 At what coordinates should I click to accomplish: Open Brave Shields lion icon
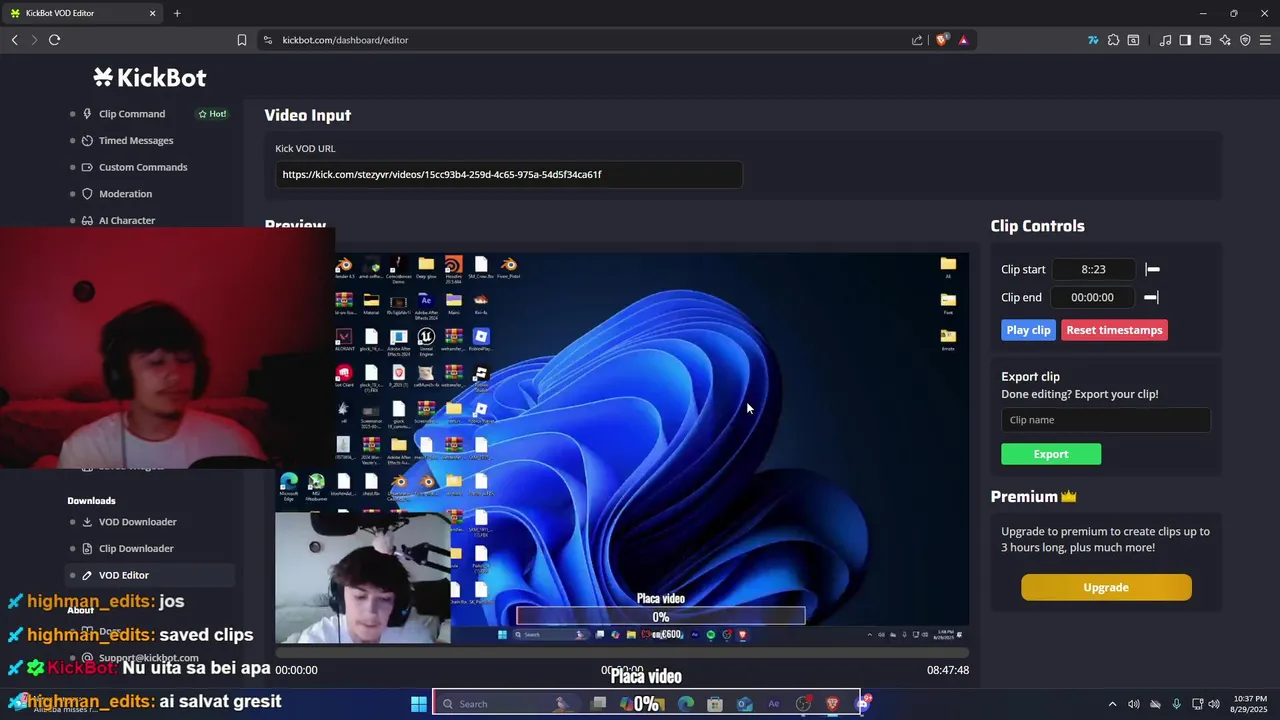942,40
